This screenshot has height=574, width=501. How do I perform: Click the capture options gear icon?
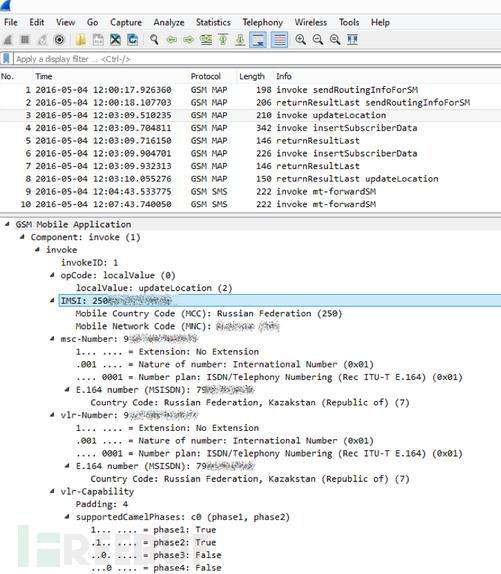click(59, 40)
